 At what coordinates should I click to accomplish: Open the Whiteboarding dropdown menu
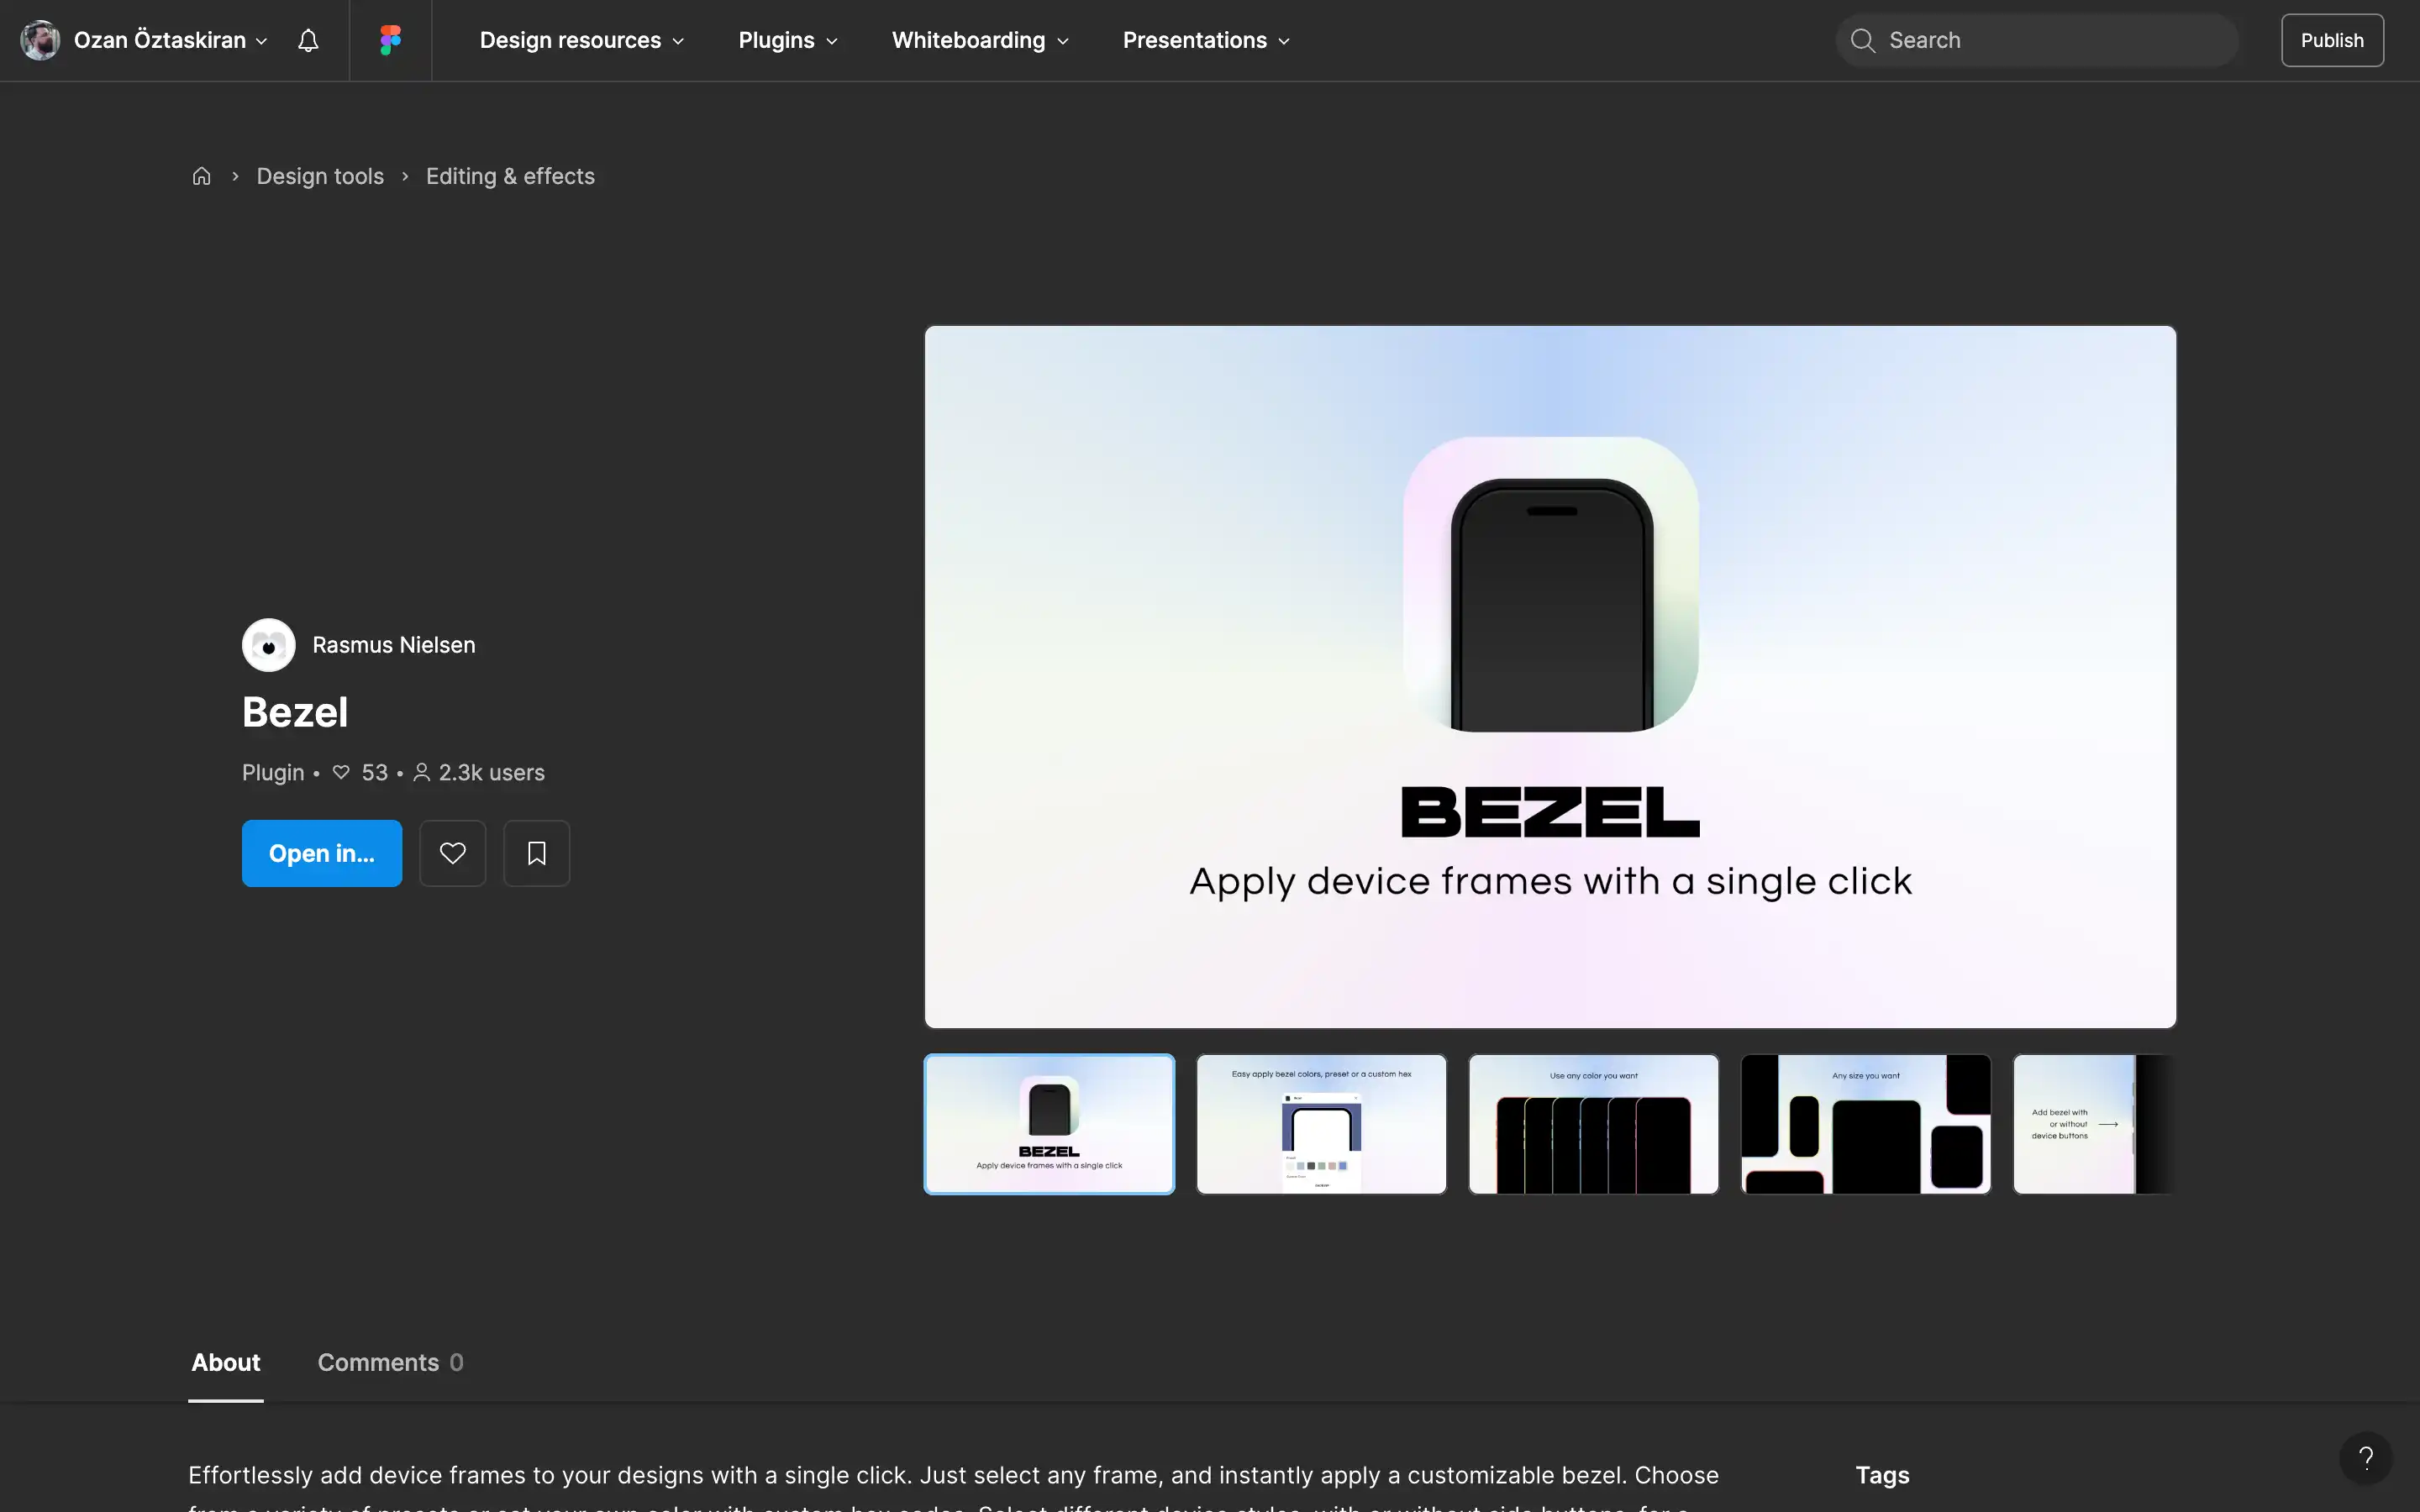980,40
